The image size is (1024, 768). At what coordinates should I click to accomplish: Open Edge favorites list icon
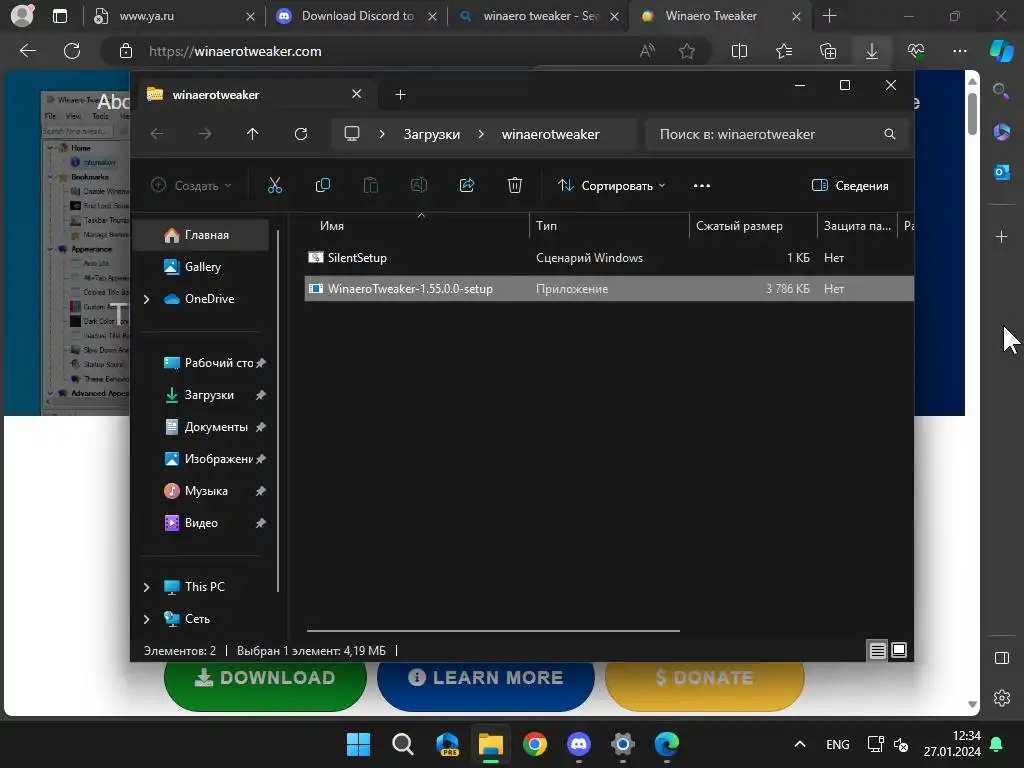tap(784, 51)
